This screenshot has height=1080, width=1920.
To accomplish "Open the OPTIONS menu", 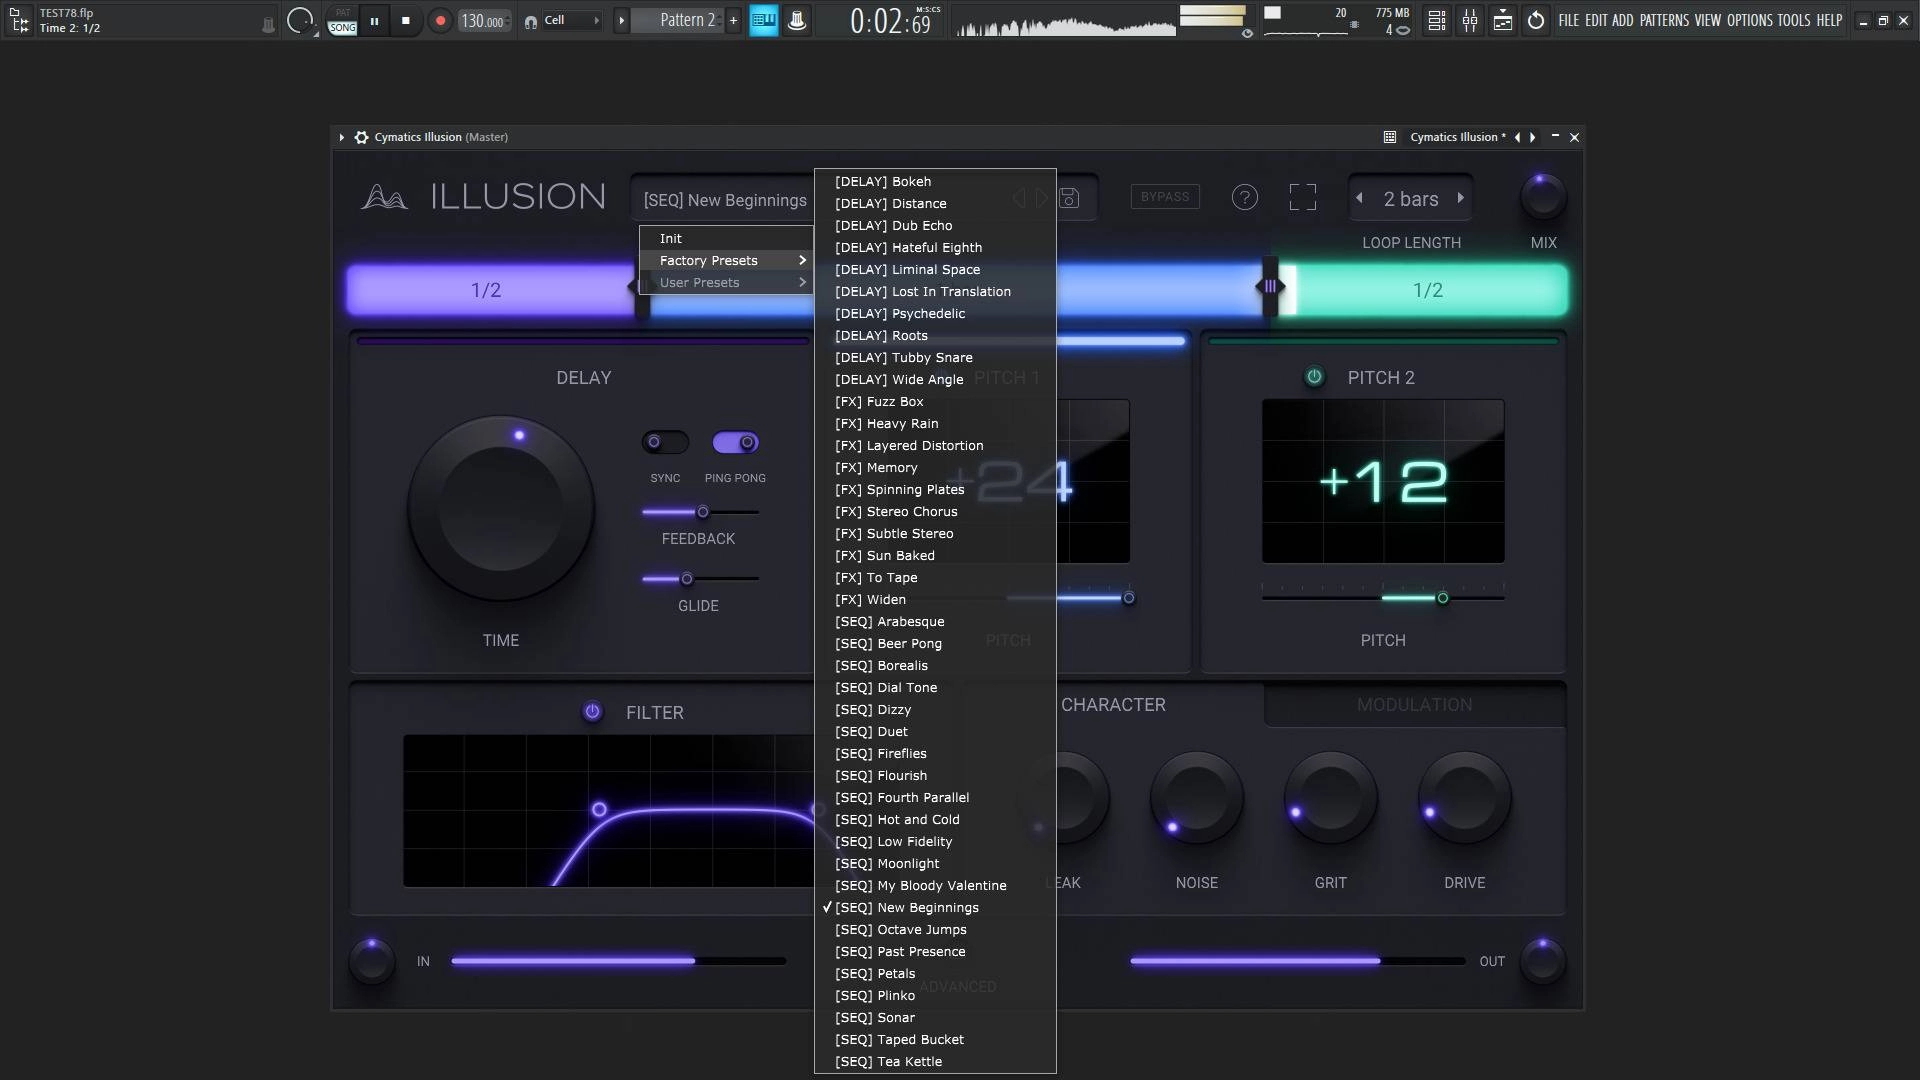I will tap(1749, 20).
